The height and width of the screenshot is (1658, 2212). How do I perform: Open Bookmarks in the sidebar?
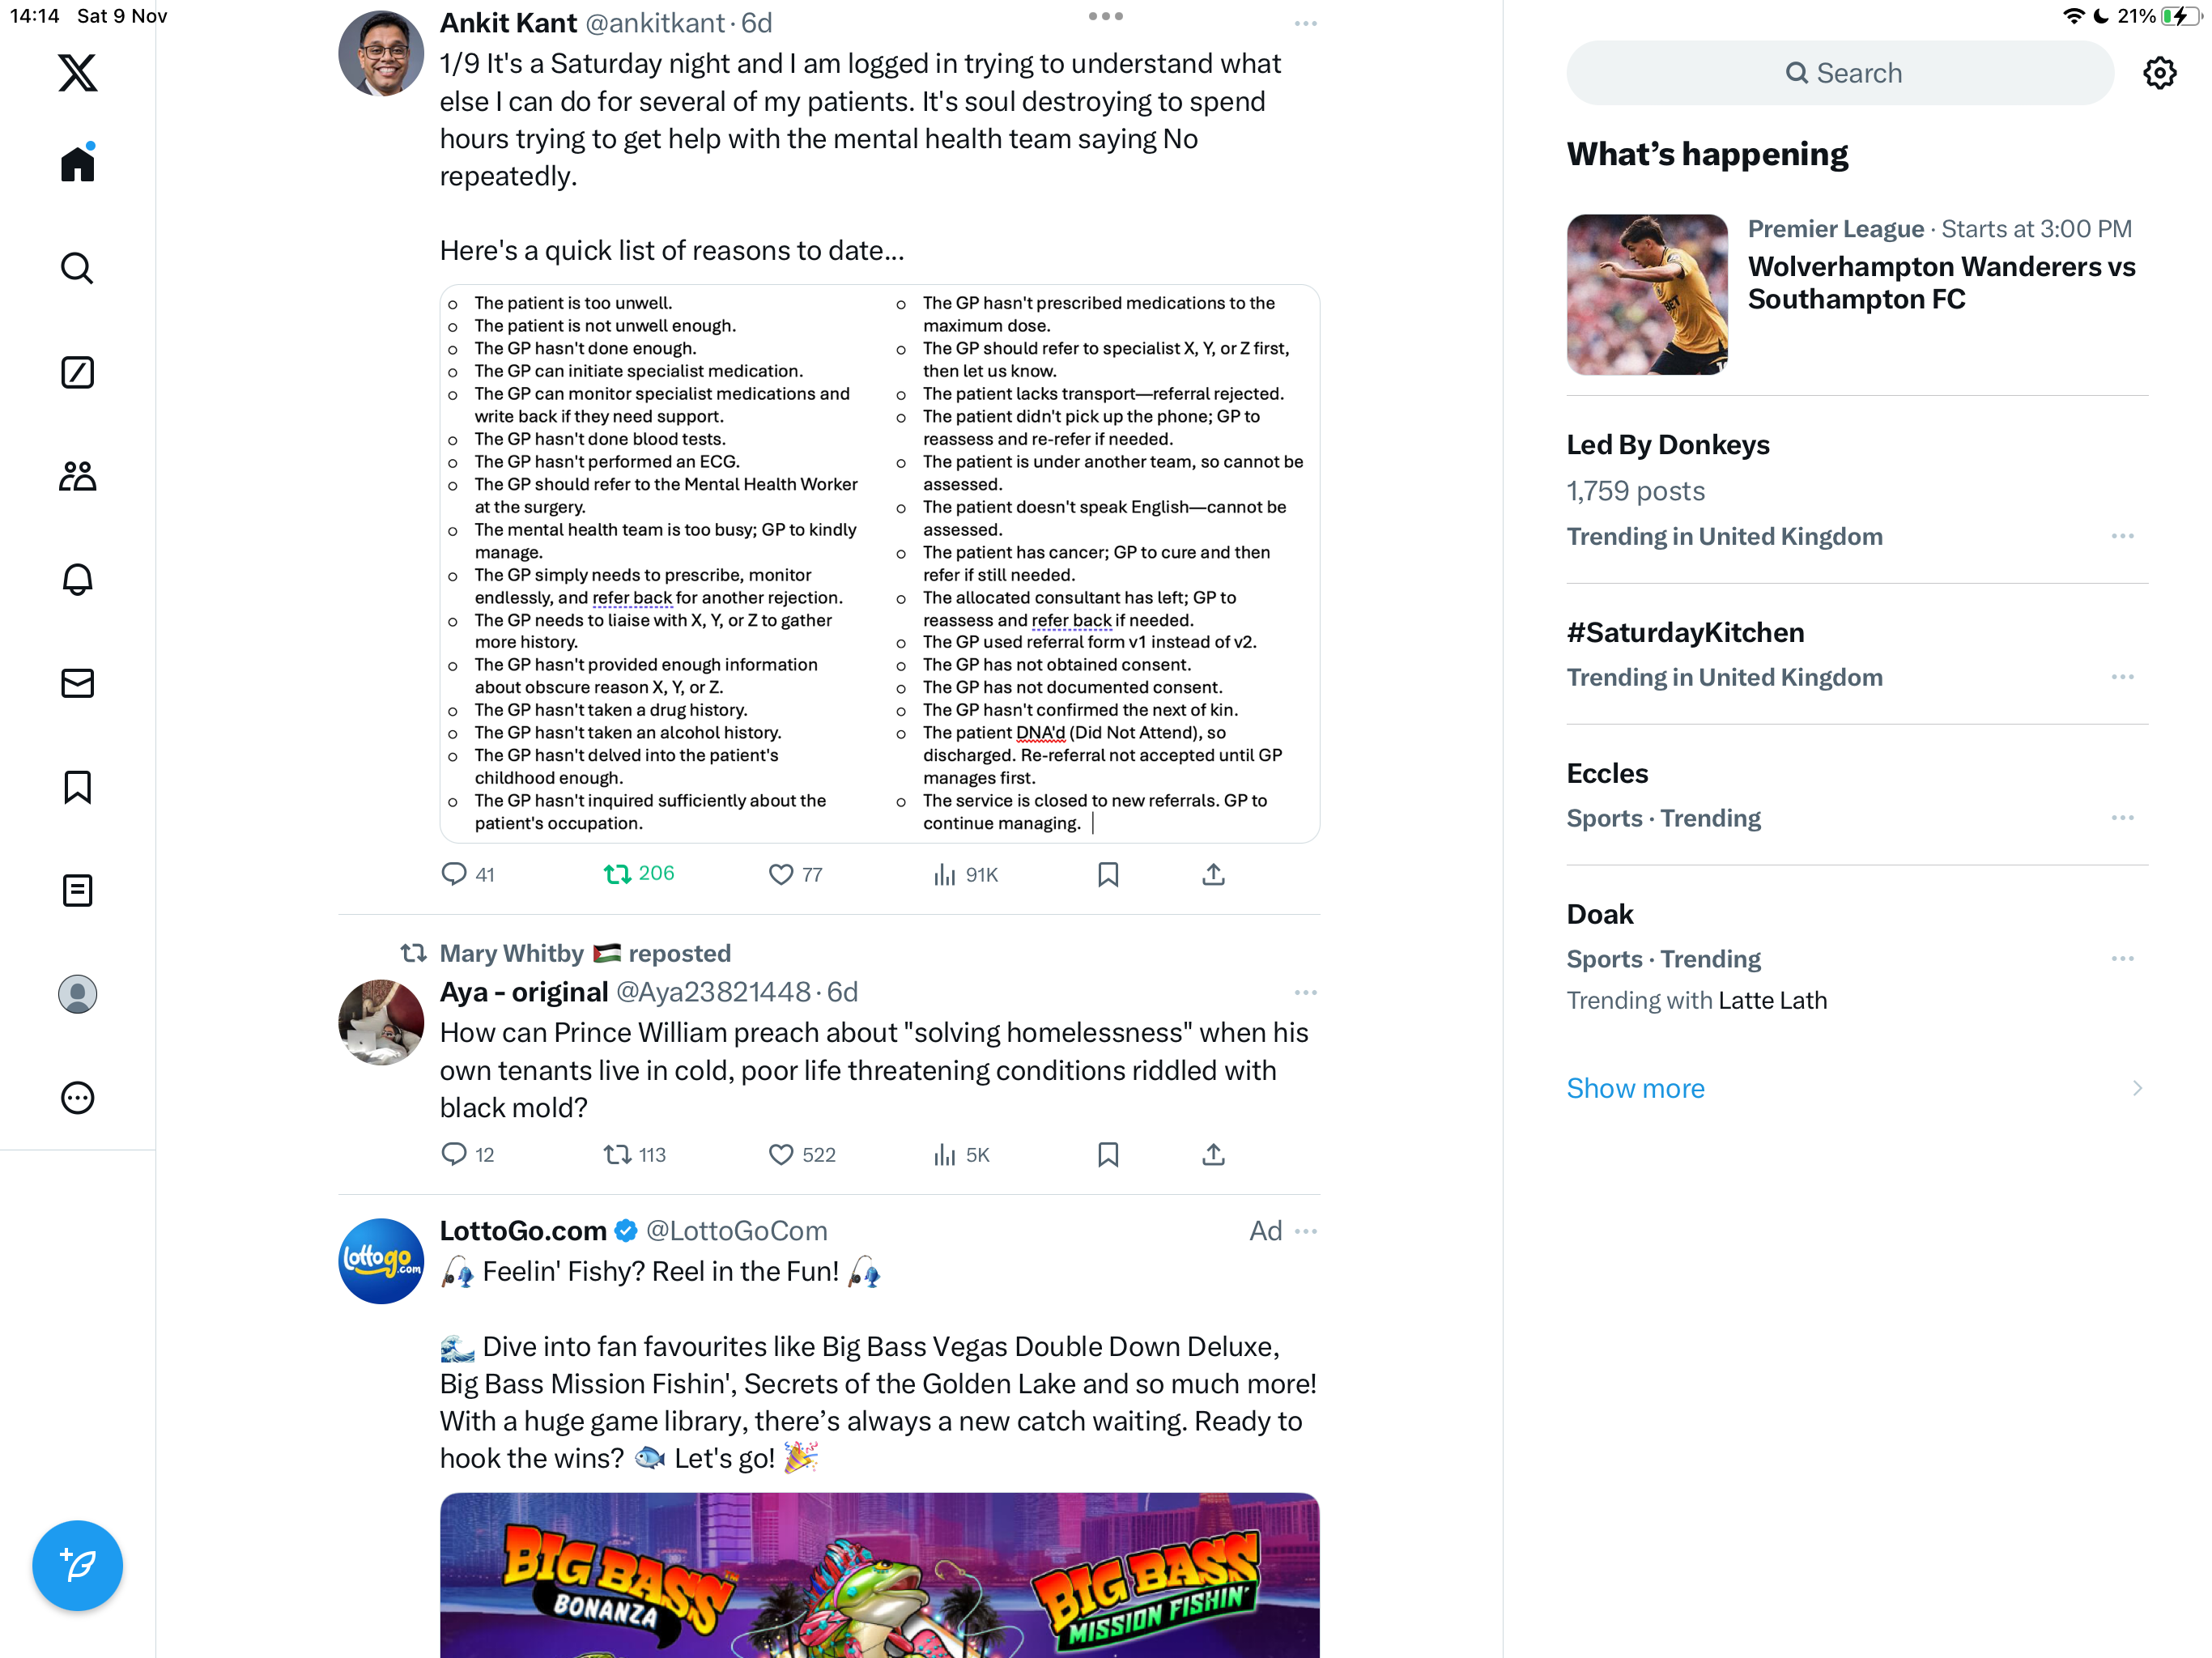[x=77, y=787]
